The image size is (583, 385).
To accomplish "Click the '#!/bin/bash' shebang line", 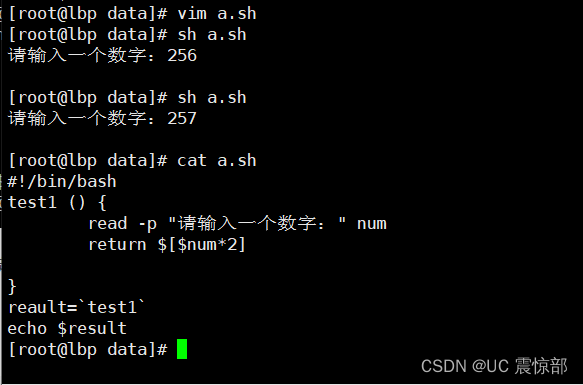I will click(62, 182).
